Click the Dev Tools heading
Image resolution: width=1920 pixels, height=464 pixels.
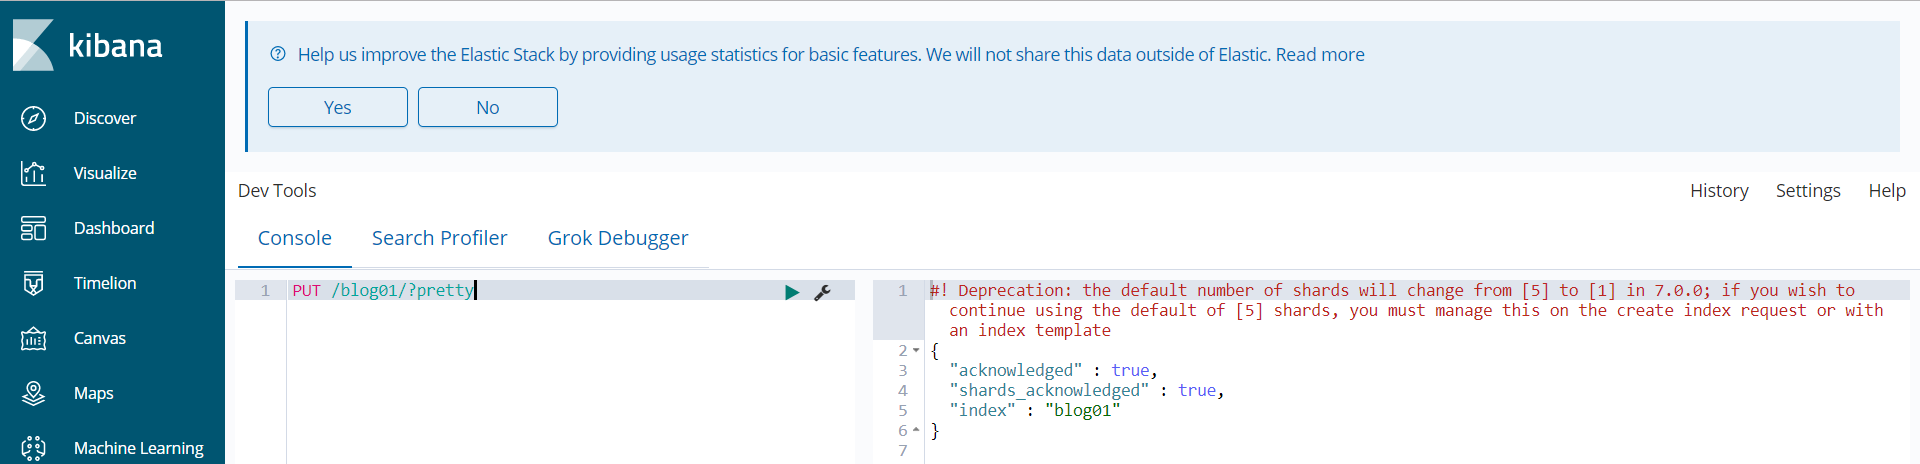coord(277,190)
